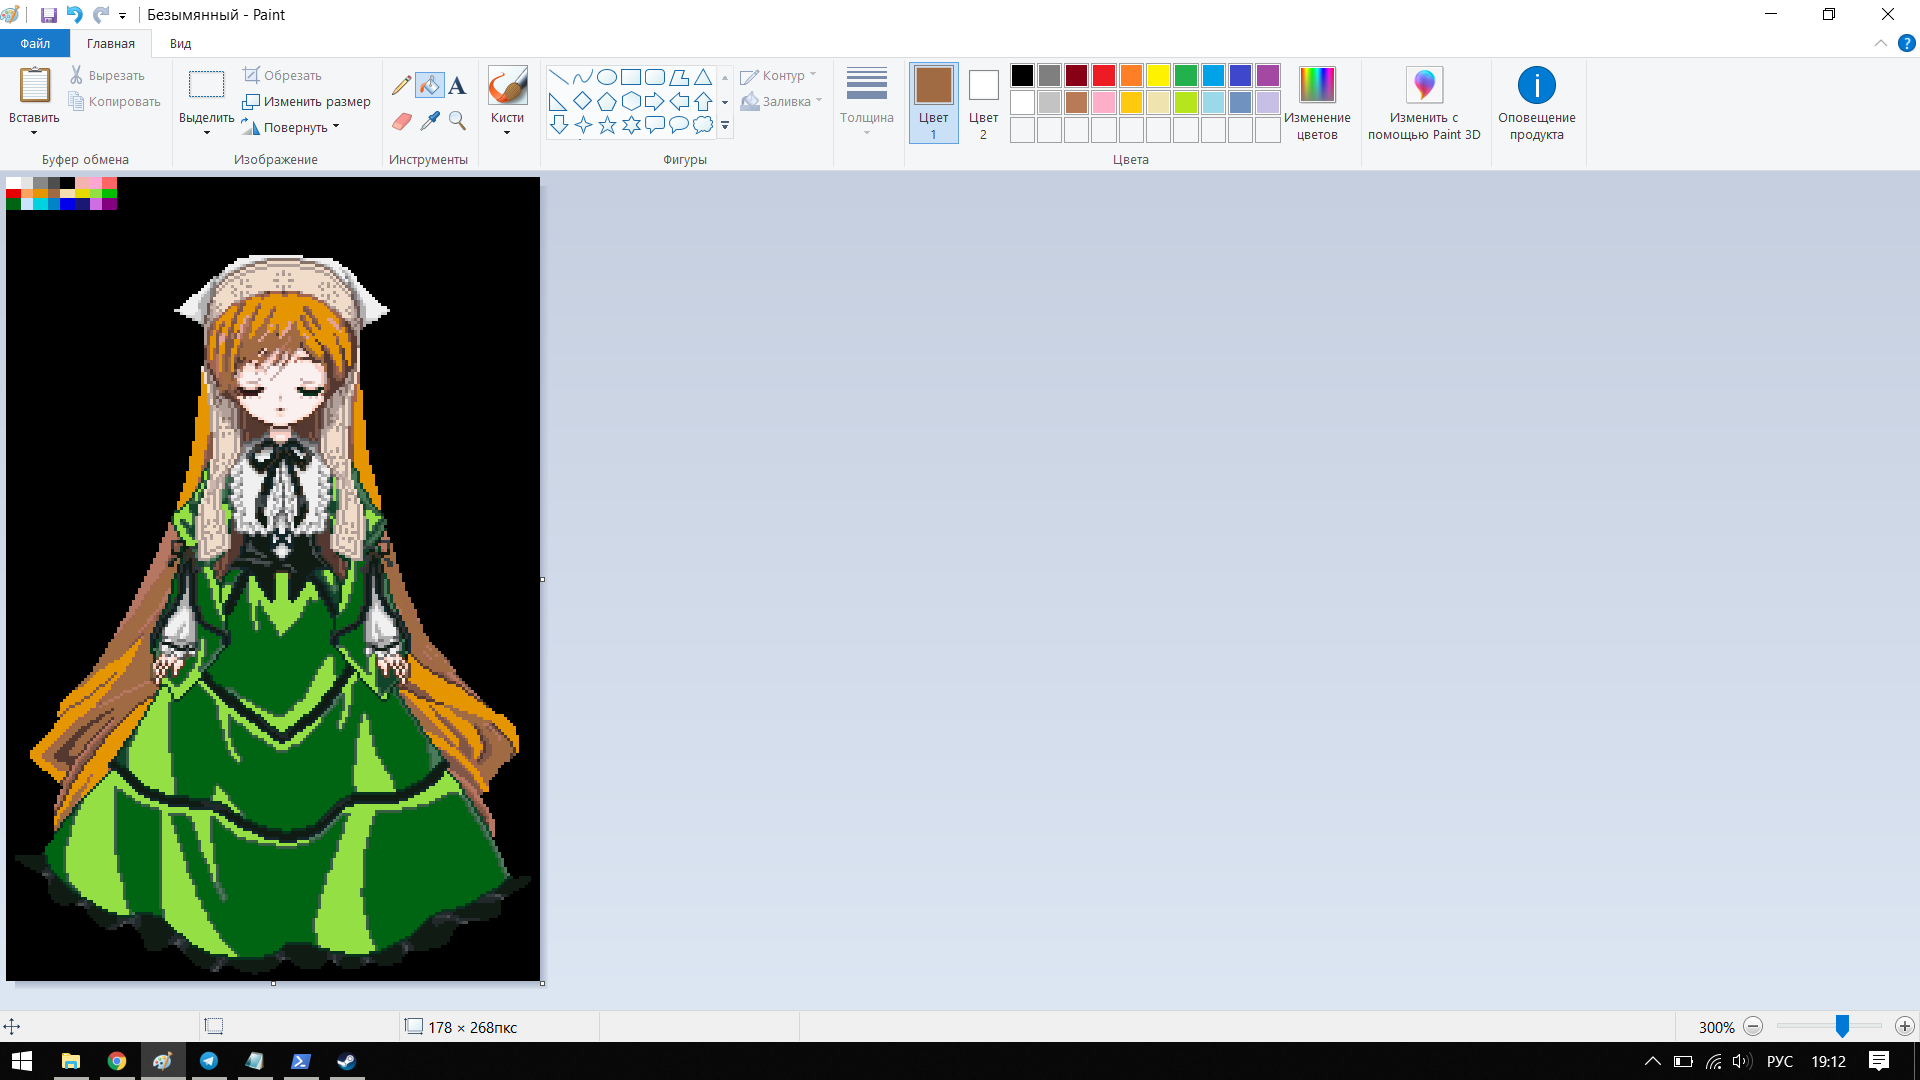
Task: Select the Pencil tool
Action: tap(401, 85)
